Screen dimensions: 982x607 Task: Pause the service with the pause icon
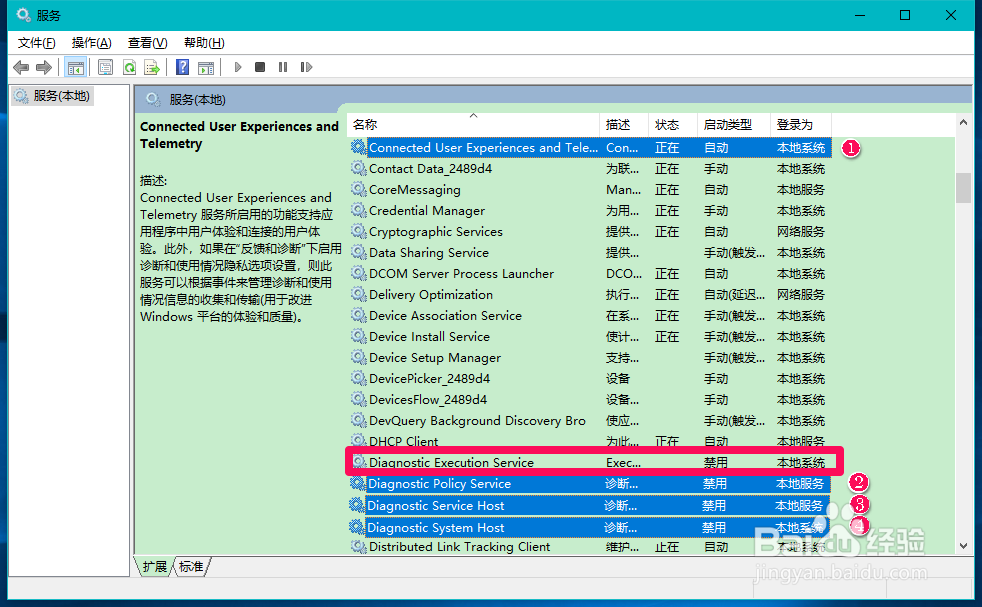pos(283,67)
